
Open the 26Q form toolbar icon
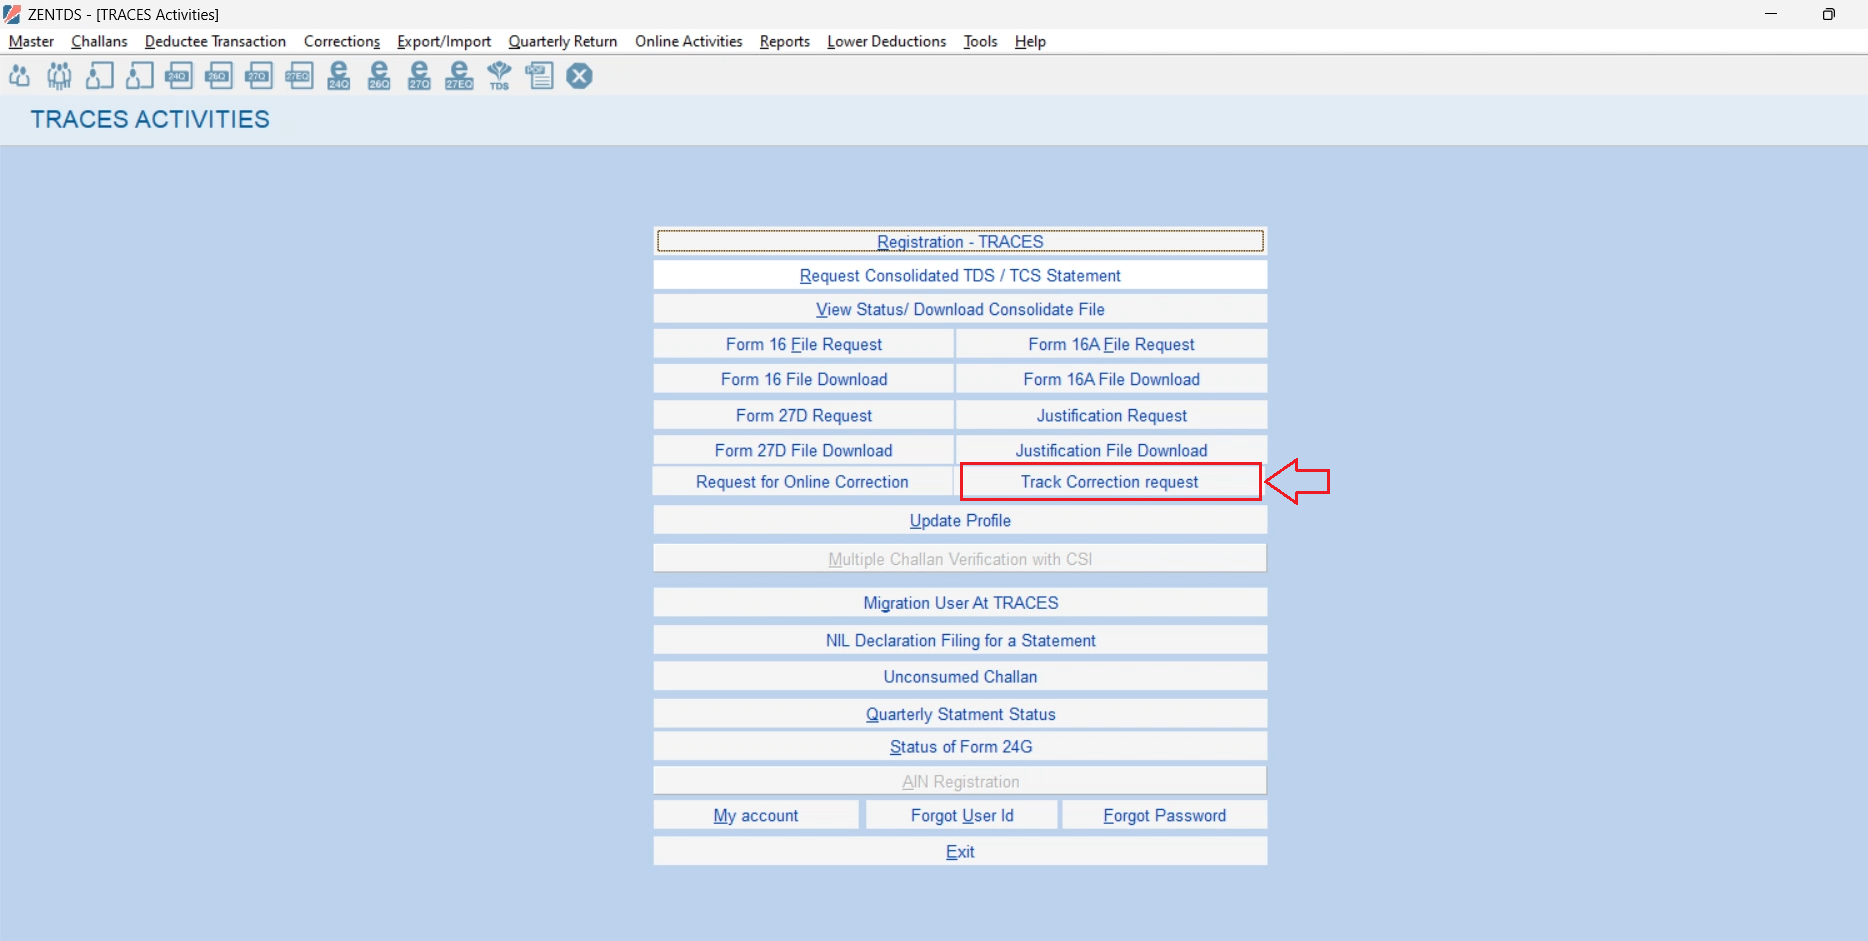coord(219,76)
